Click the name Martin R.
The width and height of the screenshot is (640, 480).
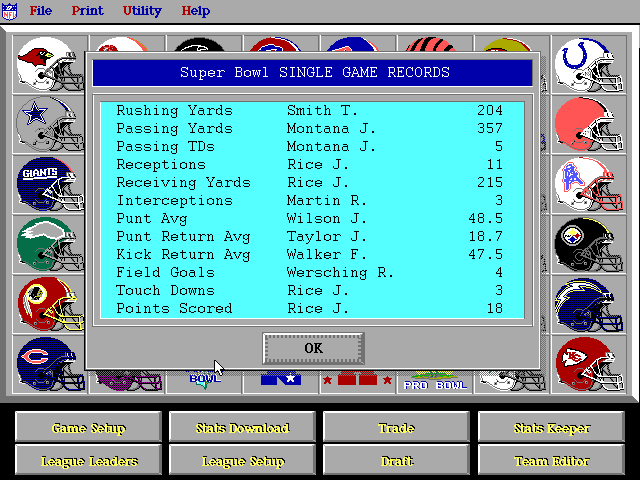(327, 200)
